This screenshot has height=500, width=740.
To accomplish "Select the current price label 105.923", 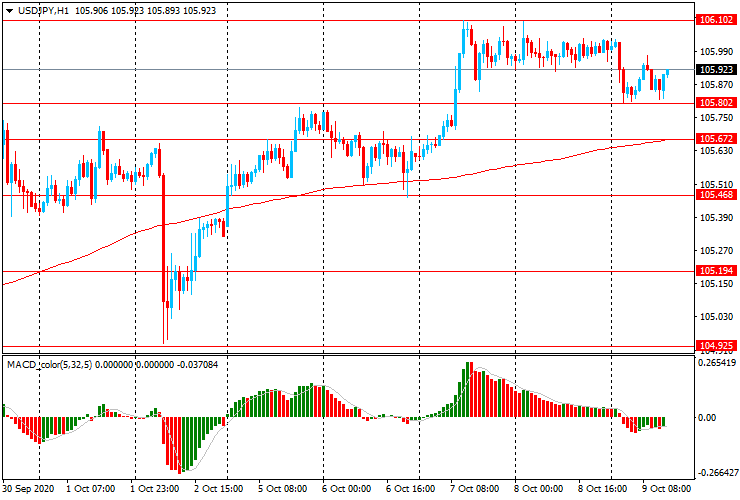I will click(x=716, y=69).
